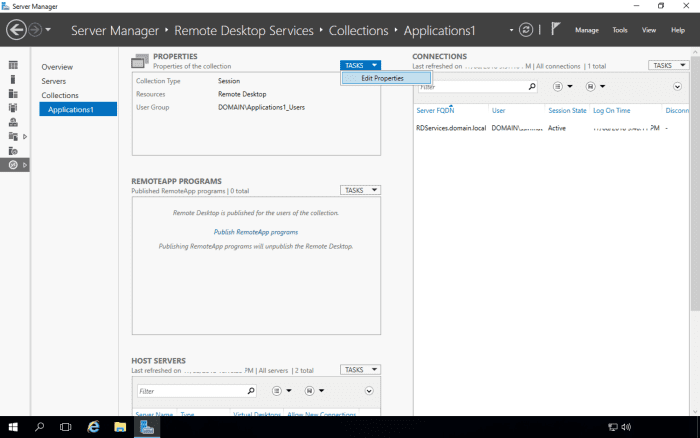Select the Dashboard icon in left sidebar
The width and height of the screenshot is (700, 438).
click(13, 65)
